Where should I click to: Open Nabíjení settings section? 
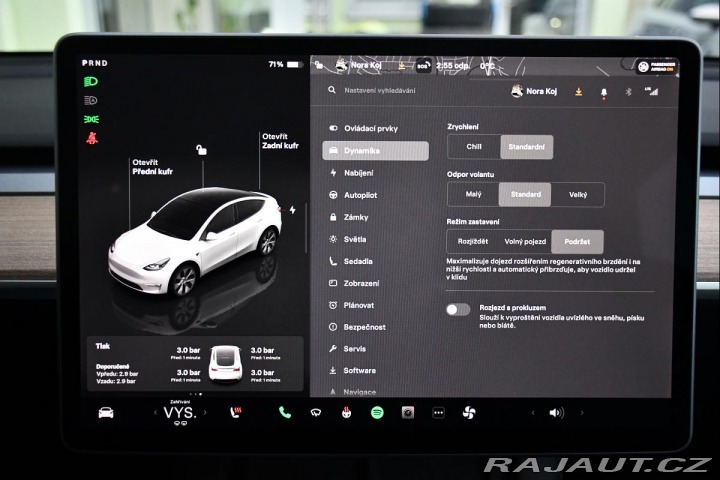pos(376,173)
